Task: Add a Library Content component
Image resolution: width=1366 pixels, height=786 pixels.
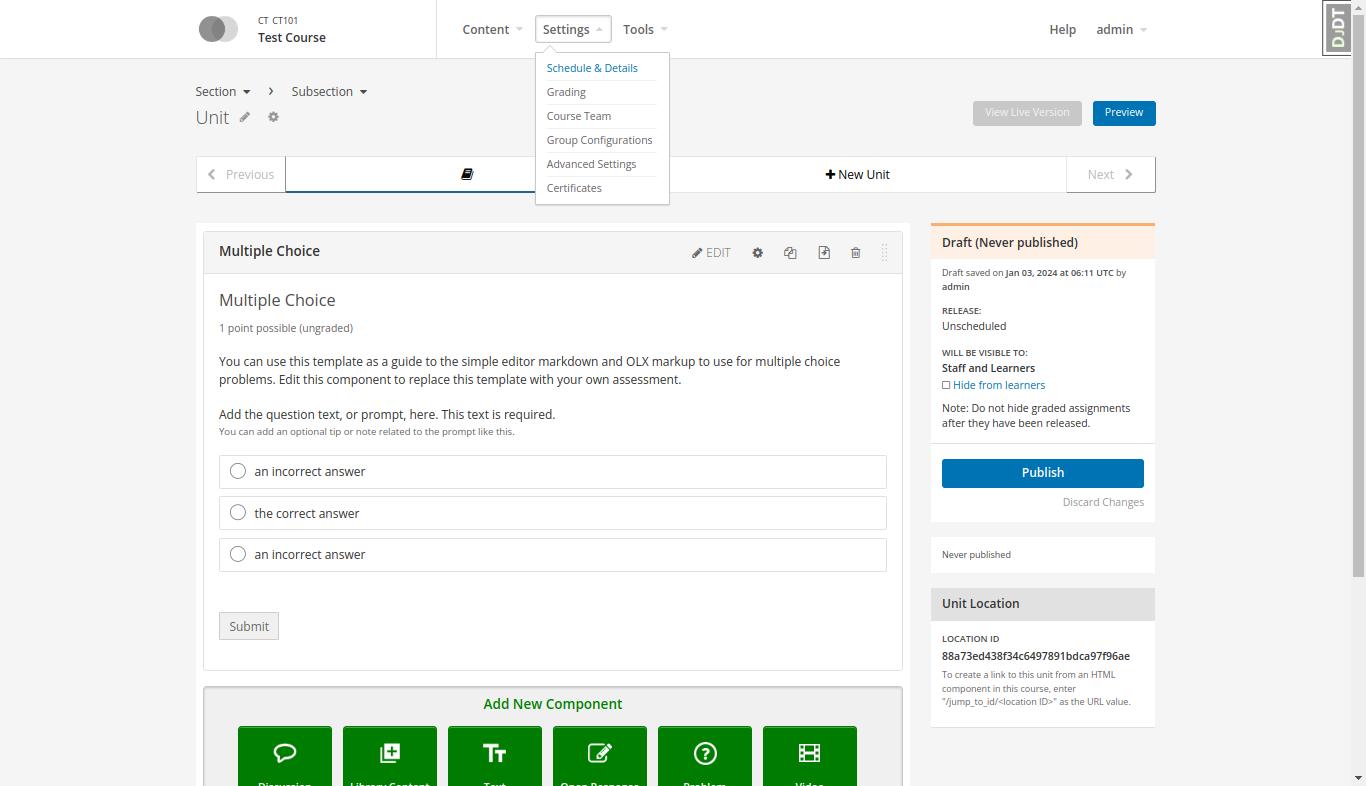Action: point(390,757)
